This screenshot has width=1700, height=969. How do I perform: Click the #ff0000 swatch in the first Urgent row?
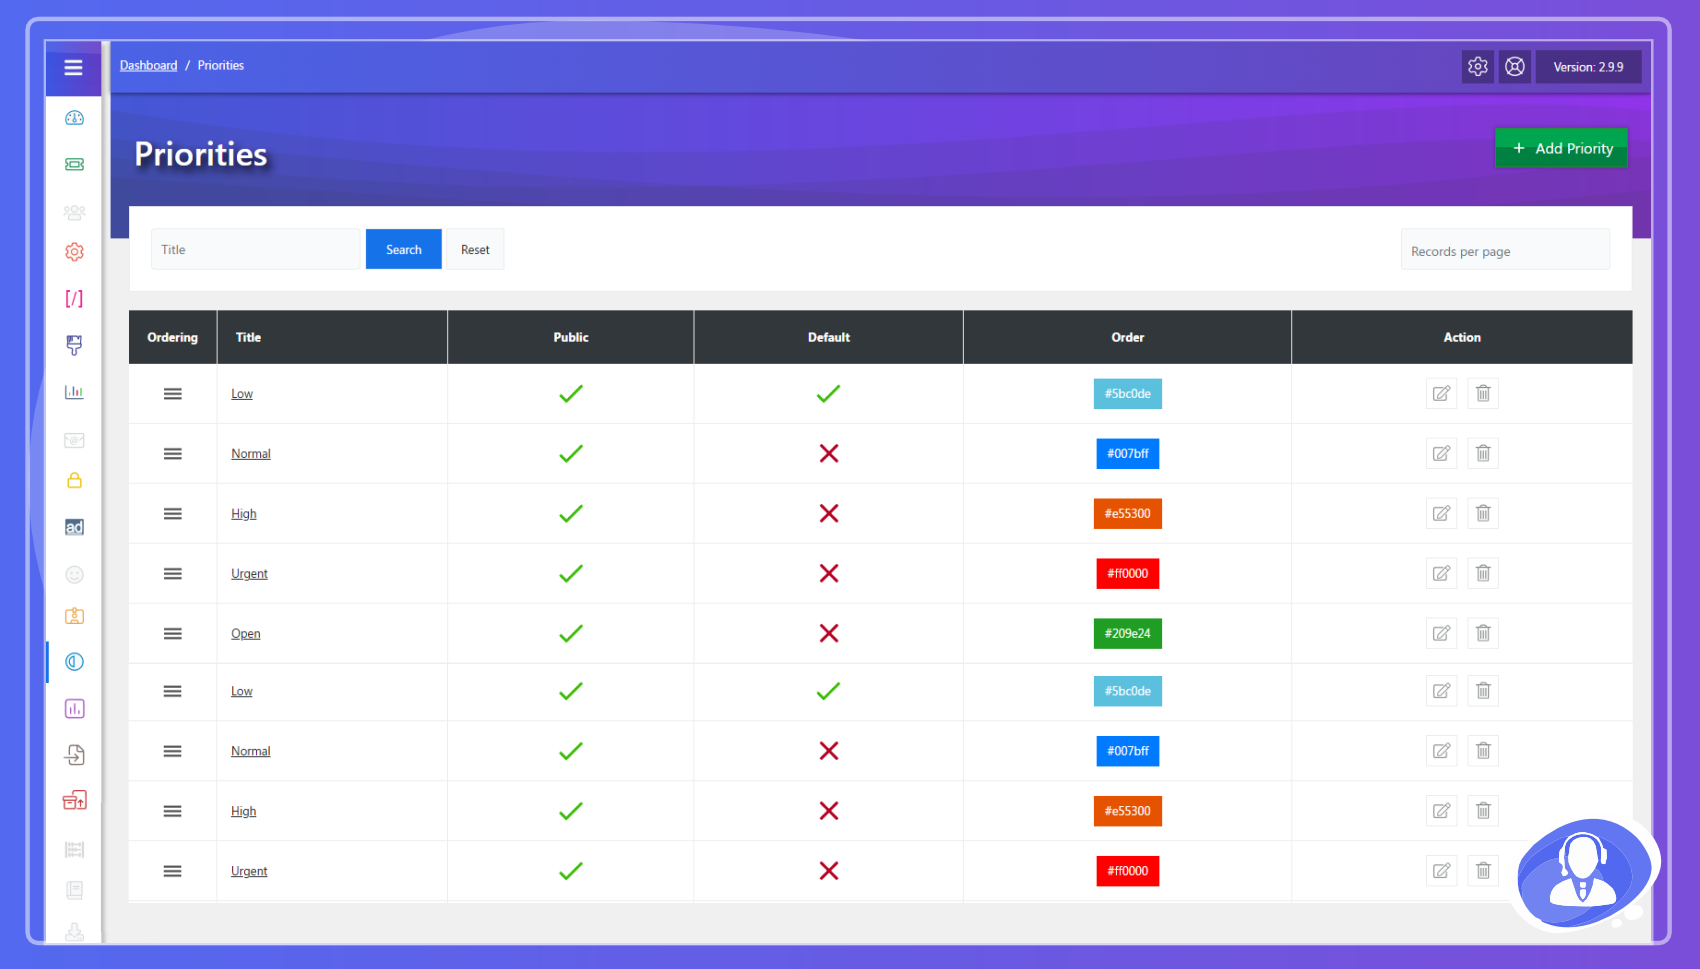[1128, 574]
